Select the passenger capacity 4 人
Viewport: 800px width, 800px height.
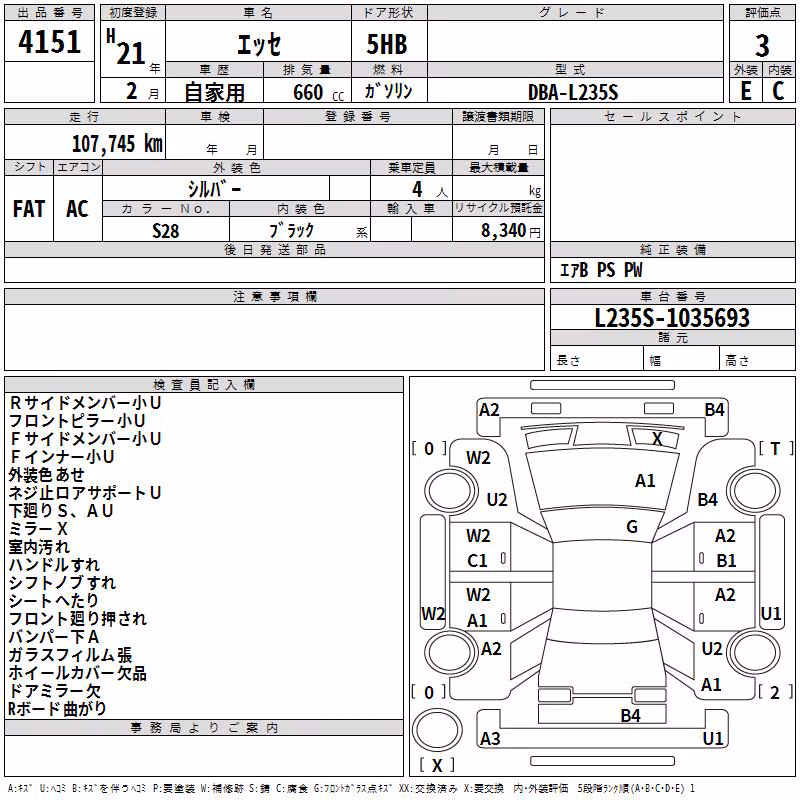[429, 190]
